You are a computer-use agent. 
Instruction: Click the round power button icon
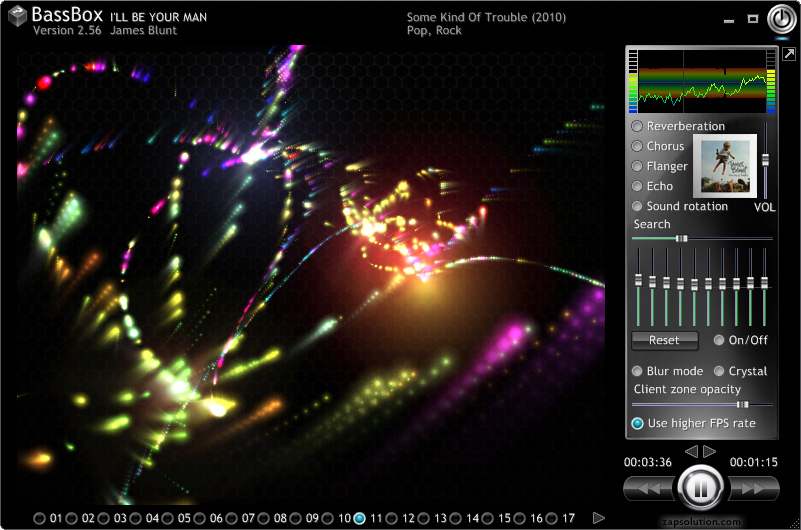pyautogui.click(x=782, y=19)
